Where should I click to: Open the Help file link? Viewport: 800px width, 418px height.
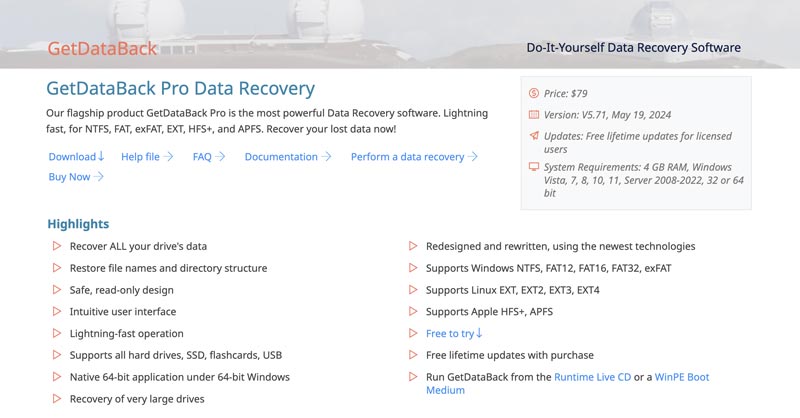[x=147, y=157]
